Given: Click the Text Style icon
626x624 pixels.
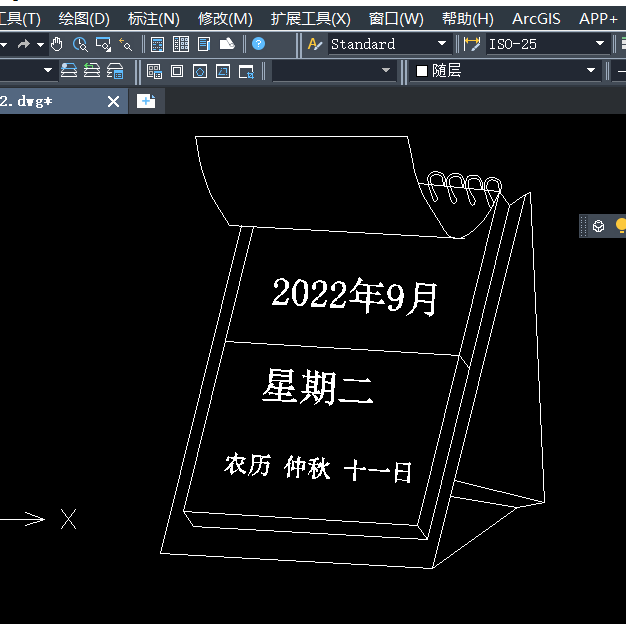Looking at the screenshot, I should pos(315,44).
